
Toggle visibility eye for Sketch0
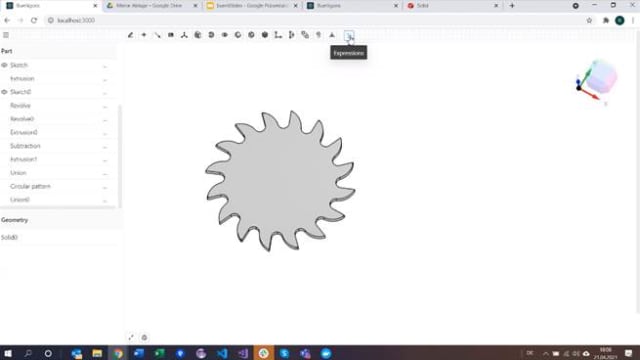click(x=4, y=92)
